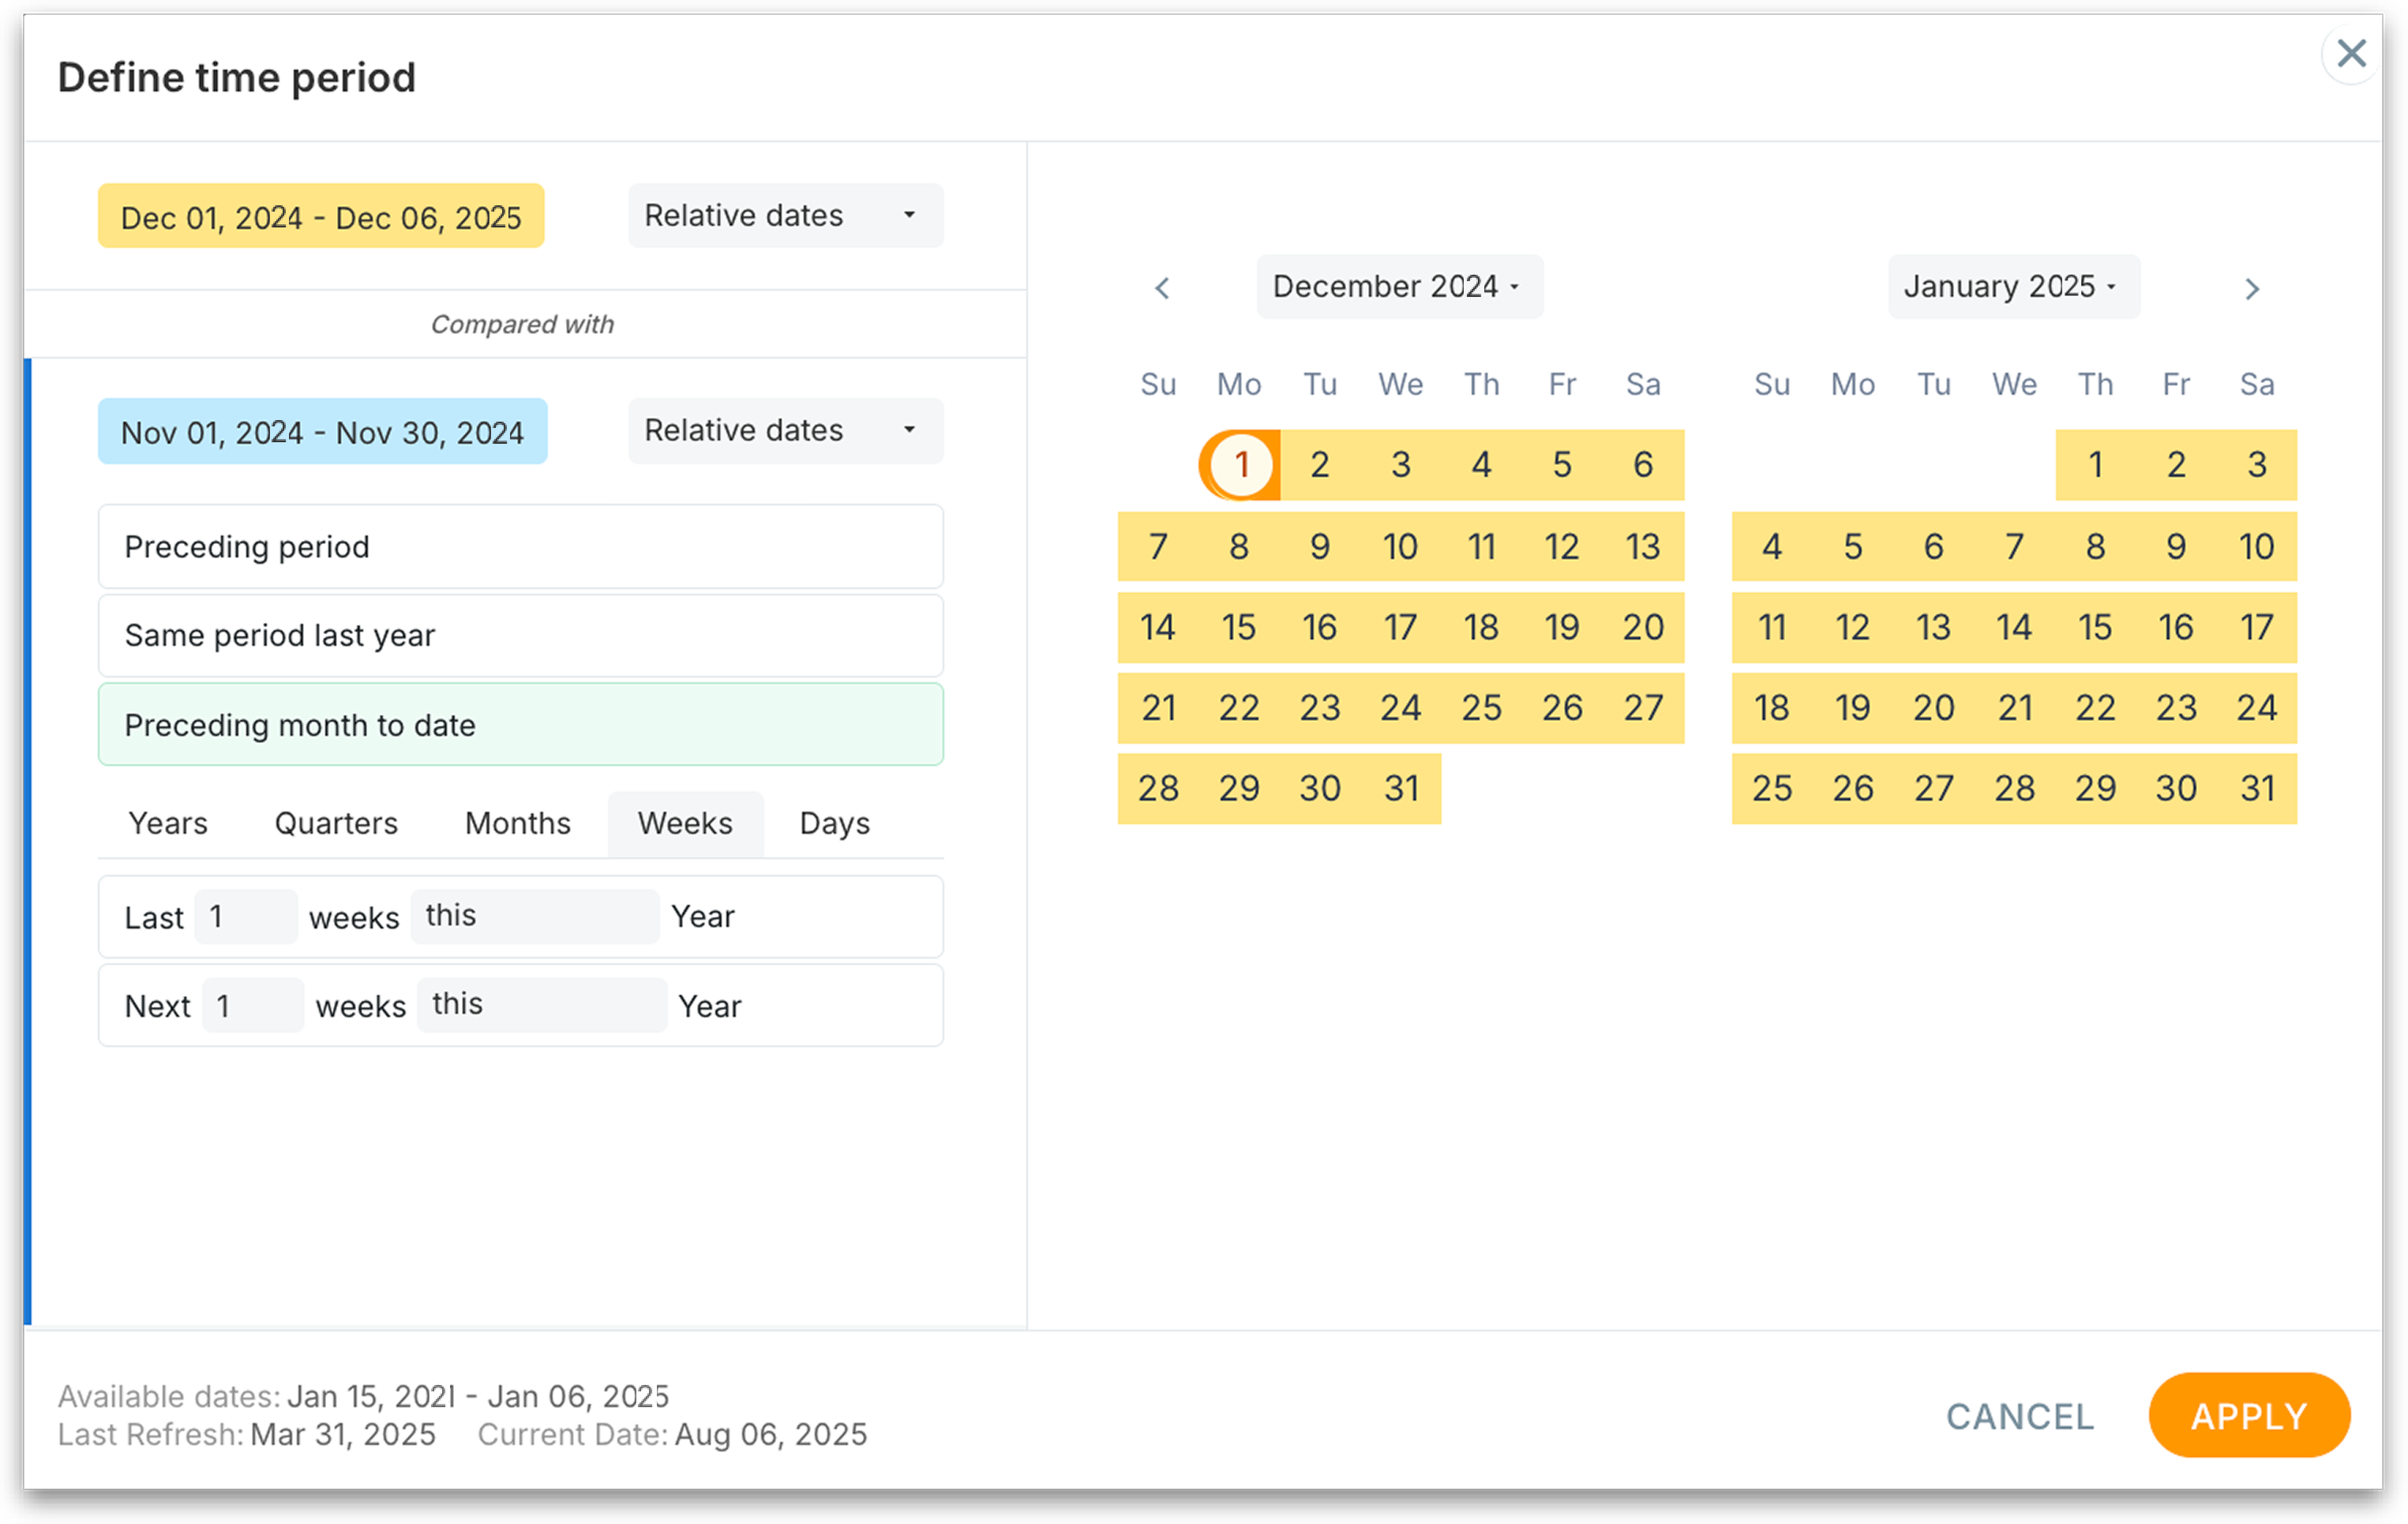Open the December 2024 month dropdown
Screen dimensions: 2408x1524
click(1398, 287)
